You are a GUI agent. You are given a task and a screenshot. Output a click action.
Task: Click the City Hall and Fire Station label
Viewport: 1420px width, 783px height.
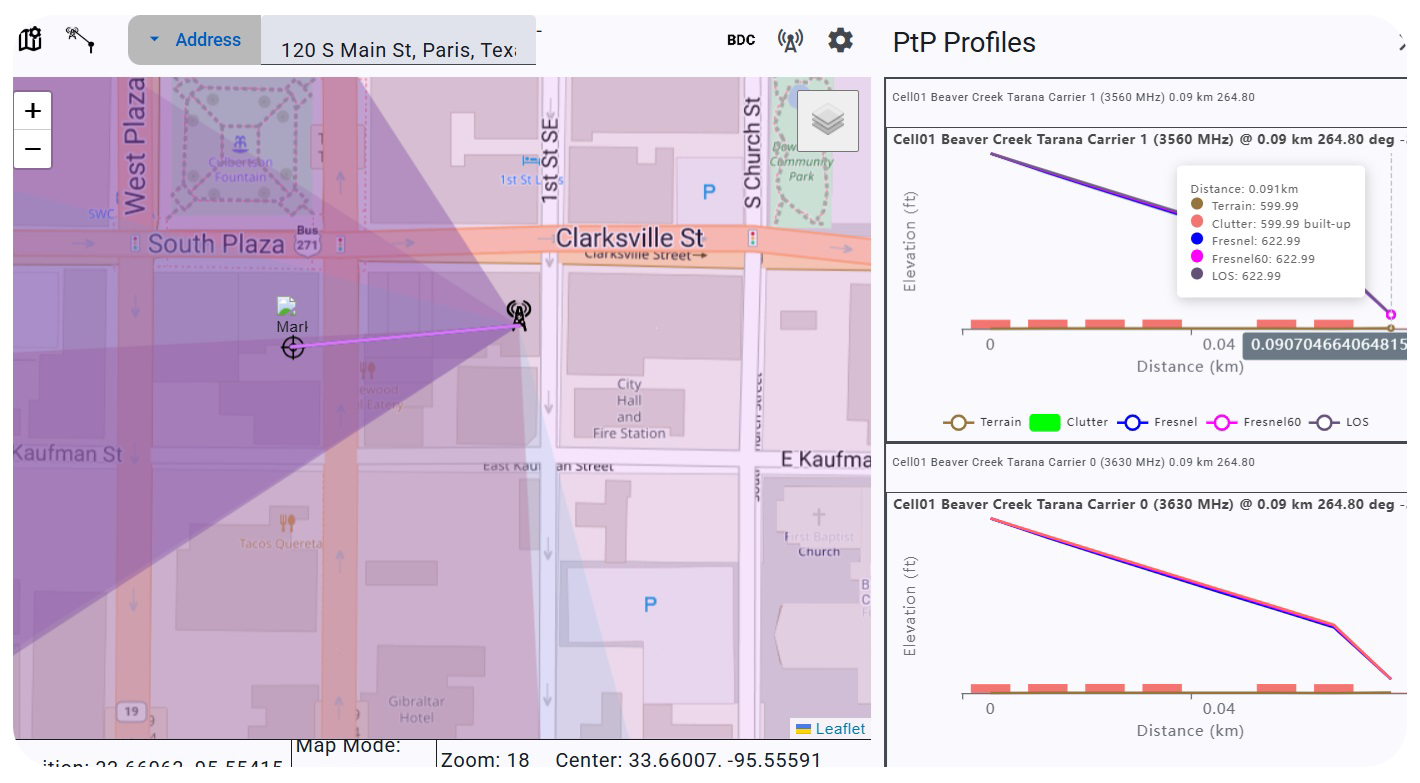[x=629, y=408]
